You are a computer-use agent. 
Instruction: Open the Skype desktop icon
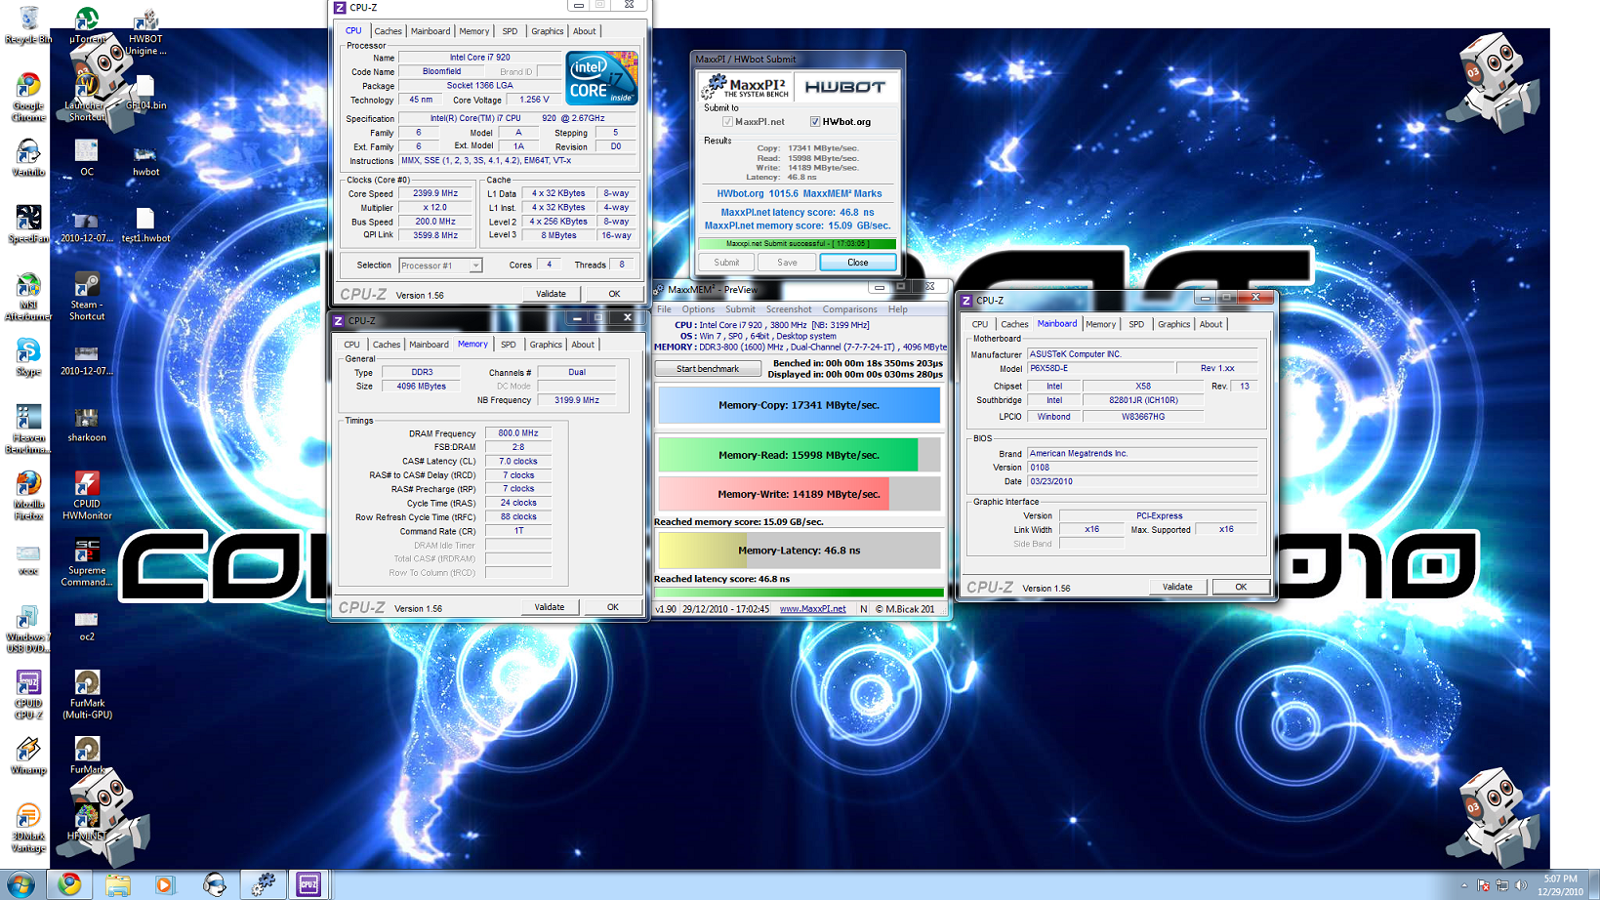click(28, 357)
